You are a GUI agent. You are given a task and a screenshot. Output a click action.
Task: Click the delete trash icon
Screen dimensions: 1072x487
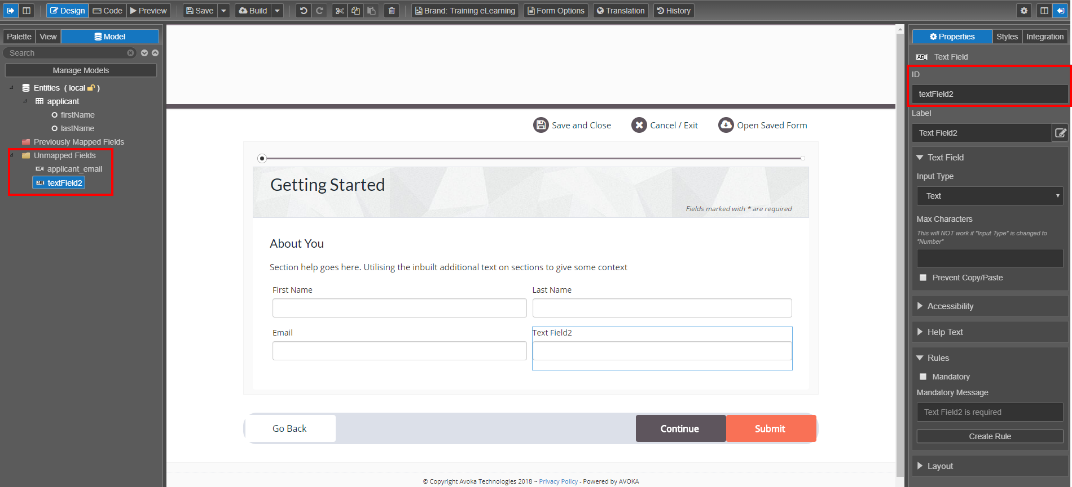pyautogui.click(x=391, y=10)
